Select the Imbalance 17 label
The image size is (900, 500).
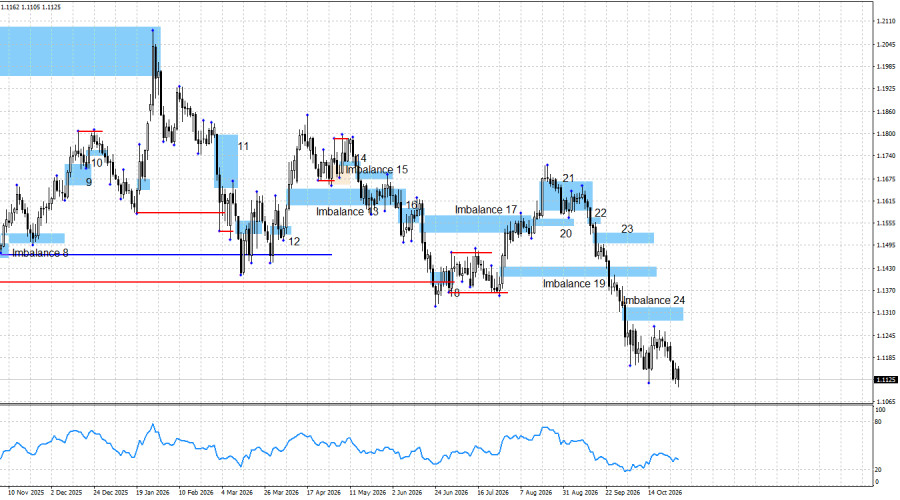click(x=486, y=210)
